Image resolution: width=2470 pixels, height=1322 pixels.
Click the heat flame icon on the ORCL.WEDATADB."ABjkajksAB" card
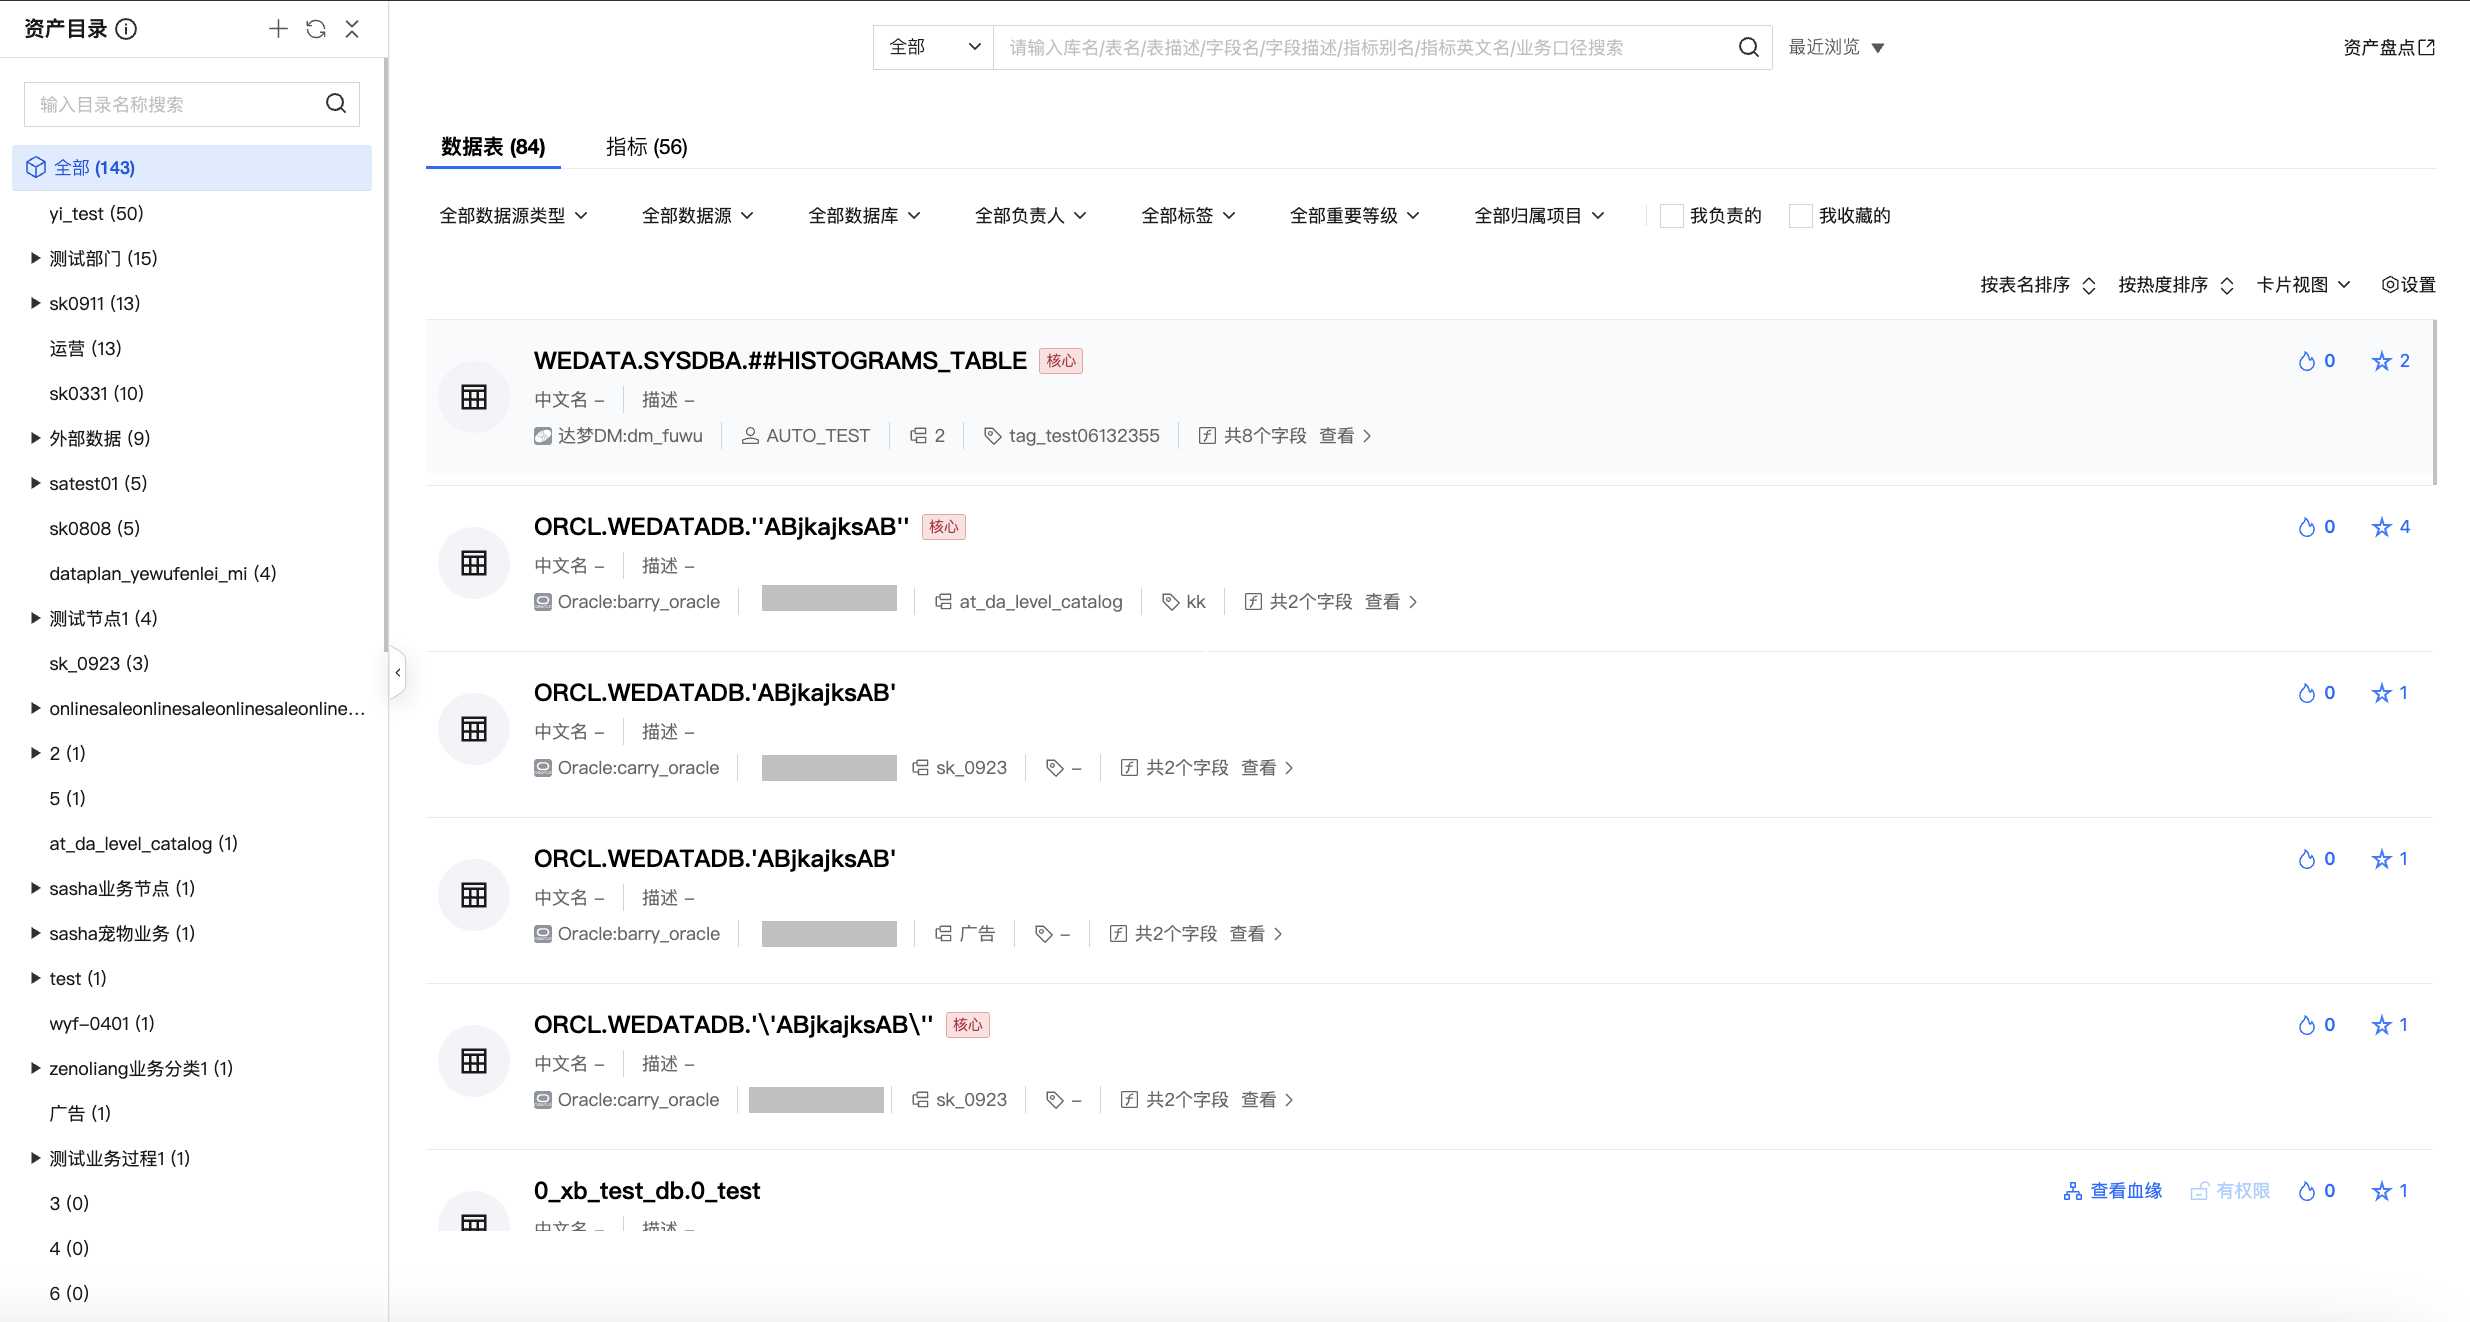(x=2306, y=527)
